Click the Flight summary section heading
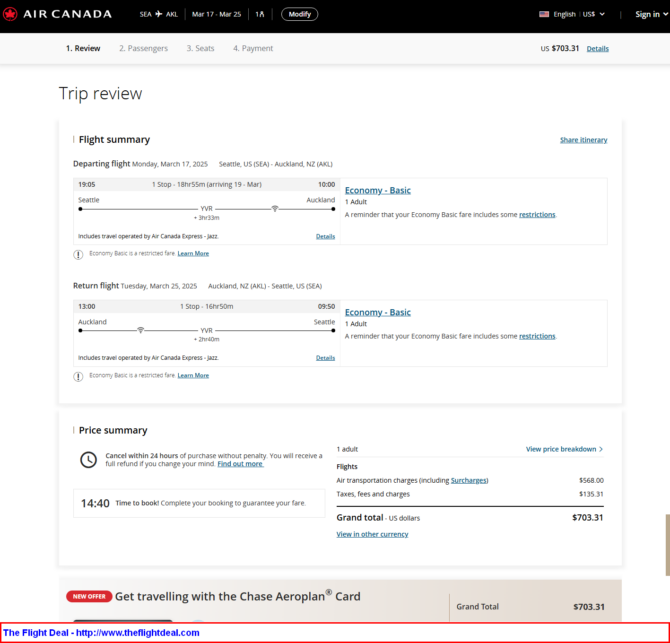This screenshot has height=643, width=670. (114, 140)
